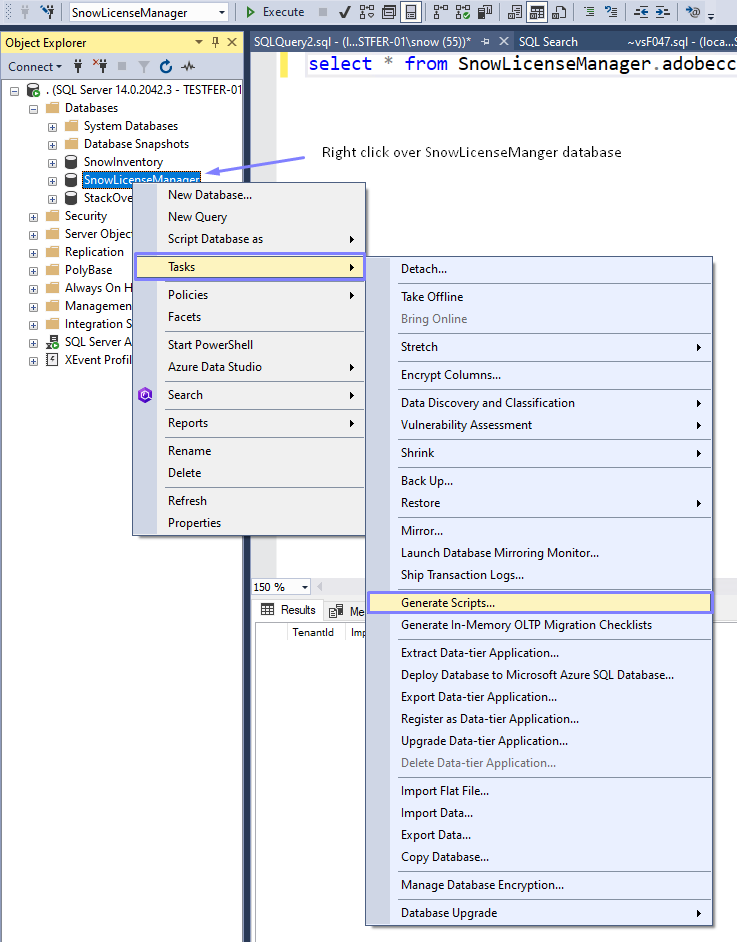The width and height of the screenshot is (737, 942).
Task: Open Object Explorer window position dropdown arrow
Action: tap(199, 42)
